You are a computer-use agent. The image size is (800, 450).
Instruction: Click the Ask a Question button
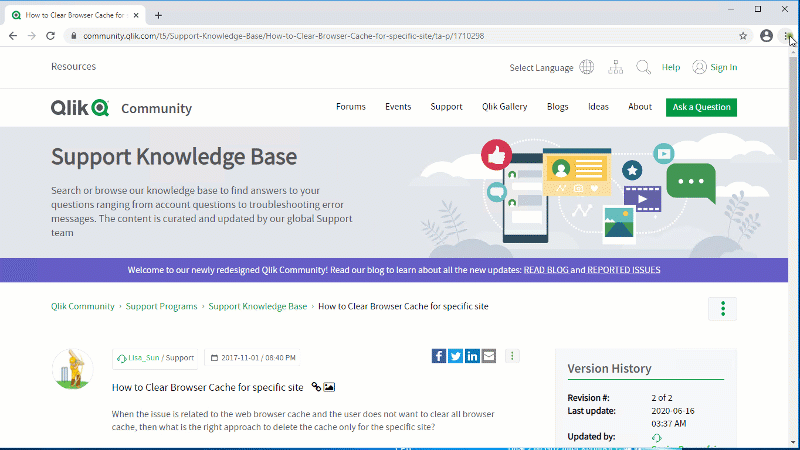click(701, 107)
